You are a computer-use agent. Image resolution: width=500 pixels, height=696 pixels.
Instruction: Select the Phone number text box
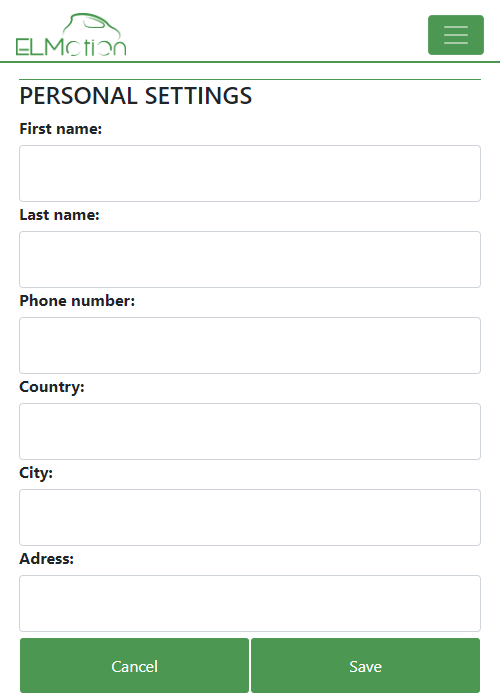[x=250, y=346]
